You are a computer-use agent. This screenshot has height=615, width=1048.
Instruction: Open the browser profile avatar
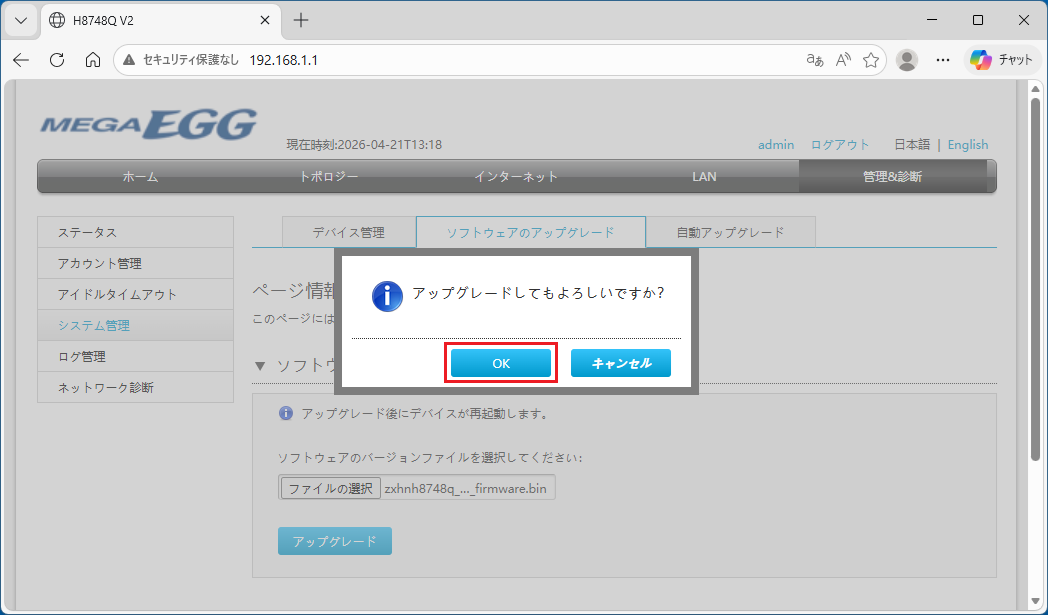[x=907, y=60]
